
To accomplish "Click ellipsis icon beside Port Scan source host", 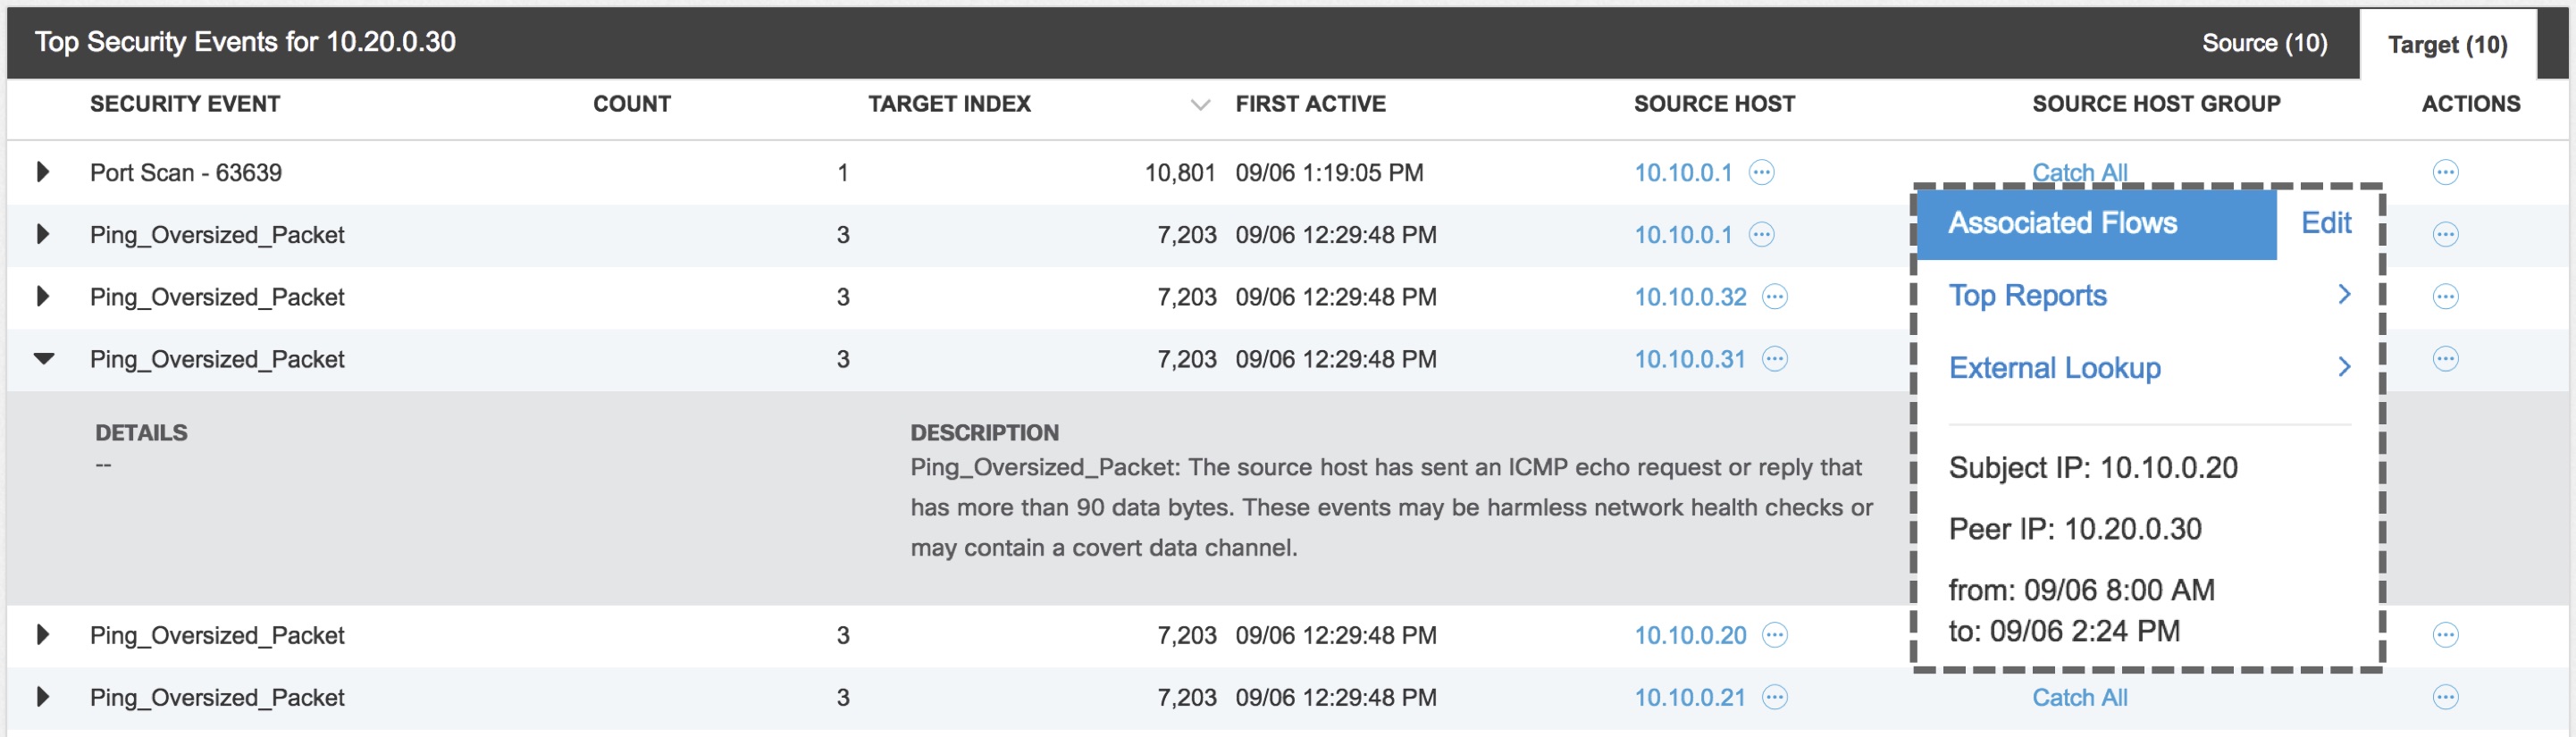I will [x=1761, y=173].
